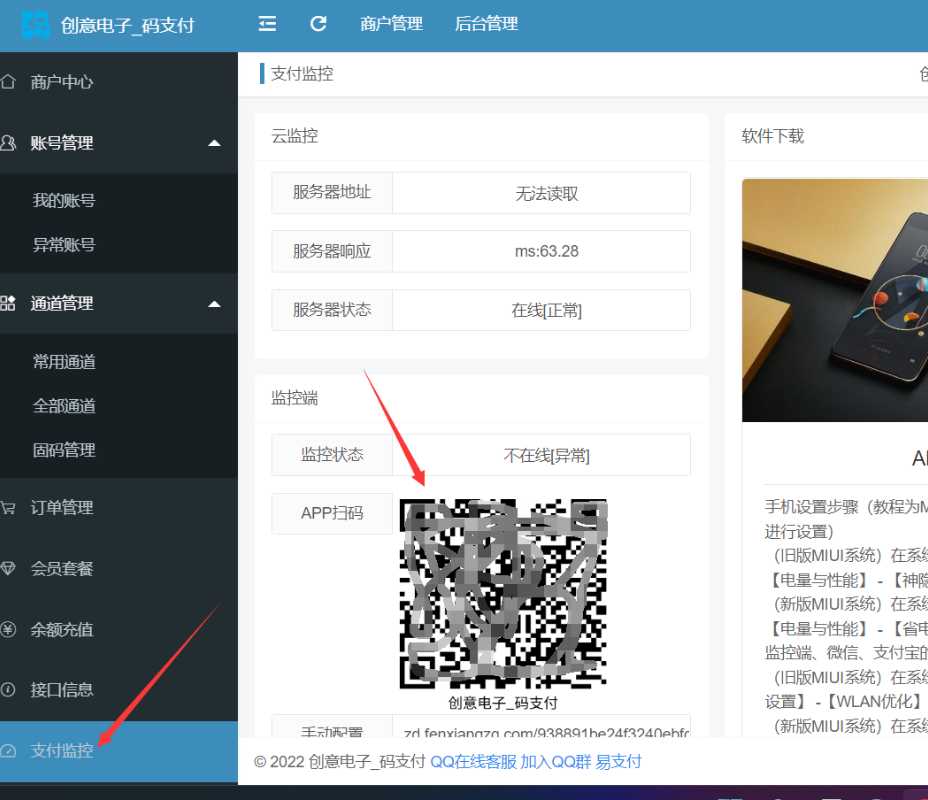Click the 不在线[异常] status value
928x800 pixels.
[541, 455]
